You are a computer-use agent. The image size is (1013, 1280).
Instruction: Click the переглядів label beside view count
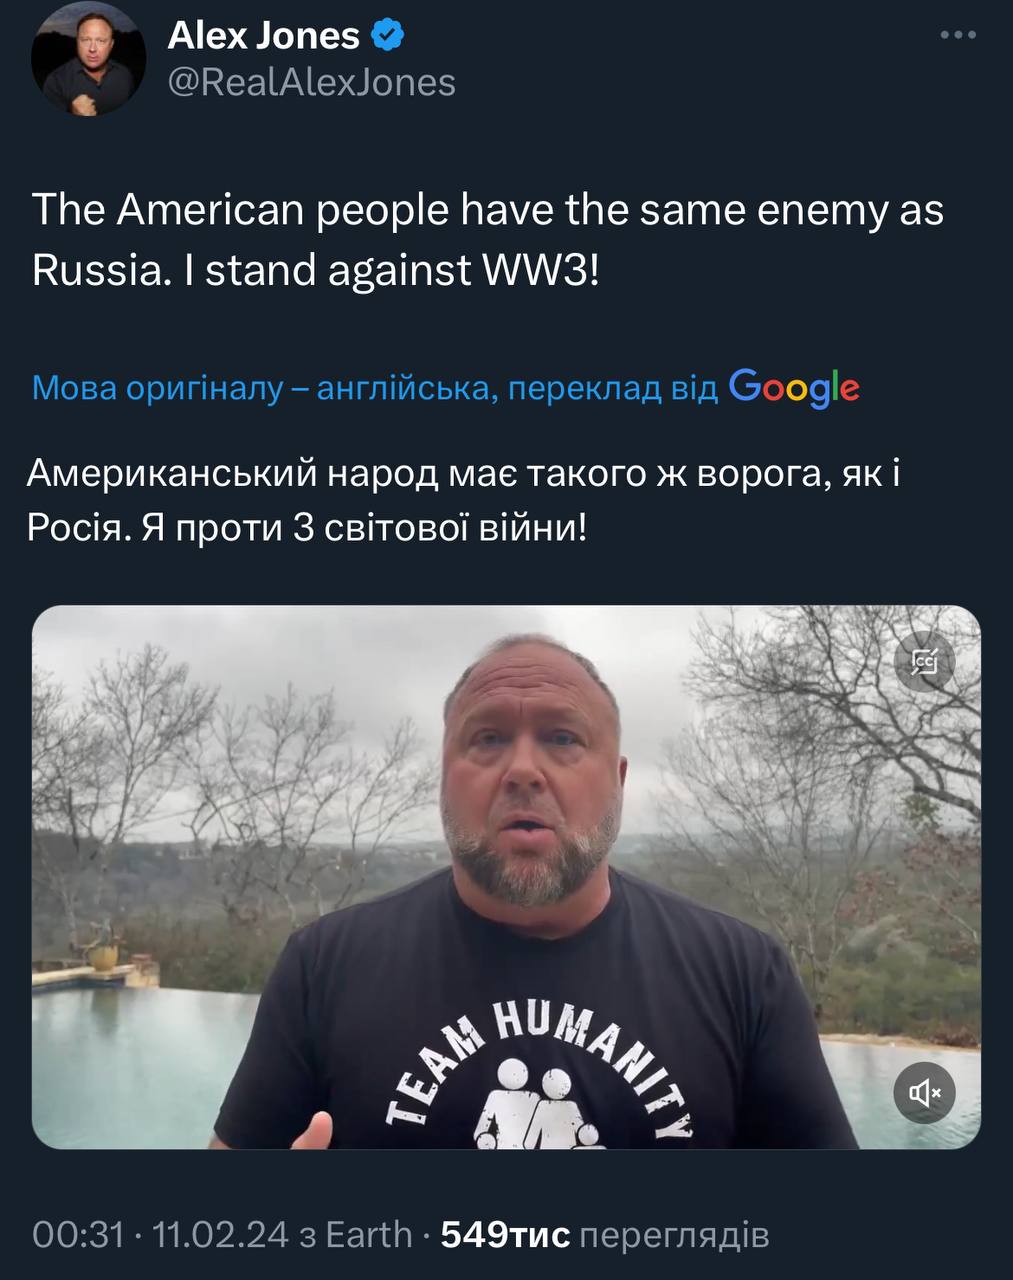pos(675,1236)
